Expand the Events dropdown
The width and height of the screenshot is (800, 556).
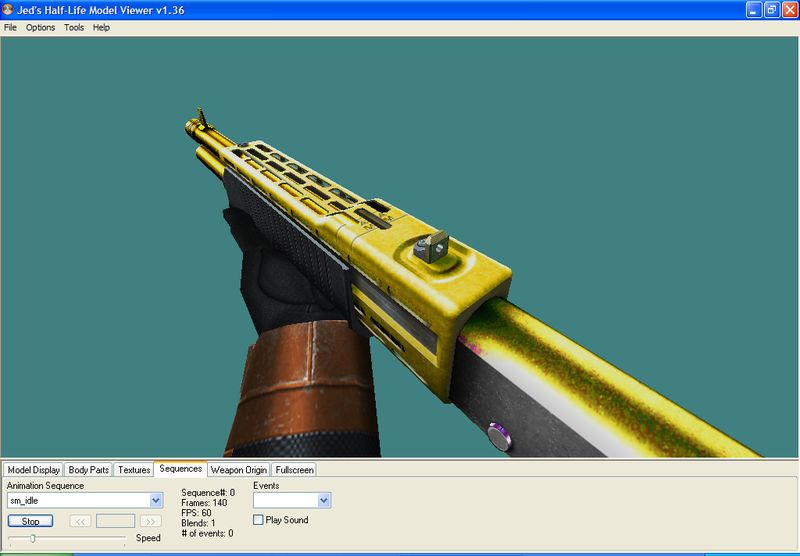323,500
